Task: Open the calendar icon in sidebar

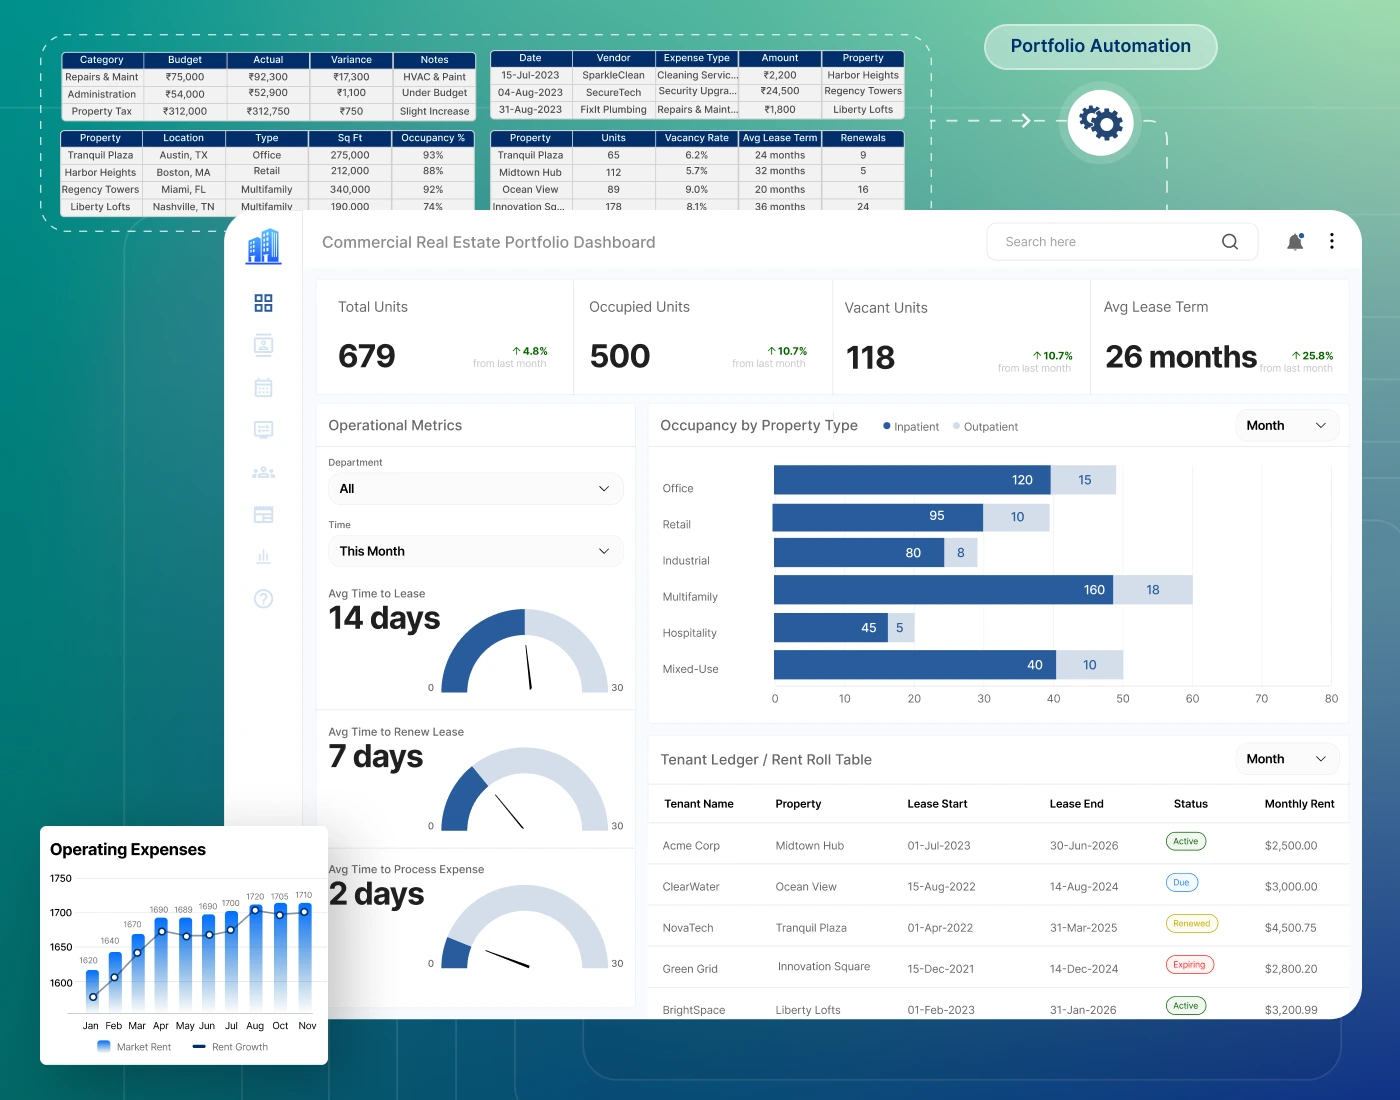Action: 264,387
